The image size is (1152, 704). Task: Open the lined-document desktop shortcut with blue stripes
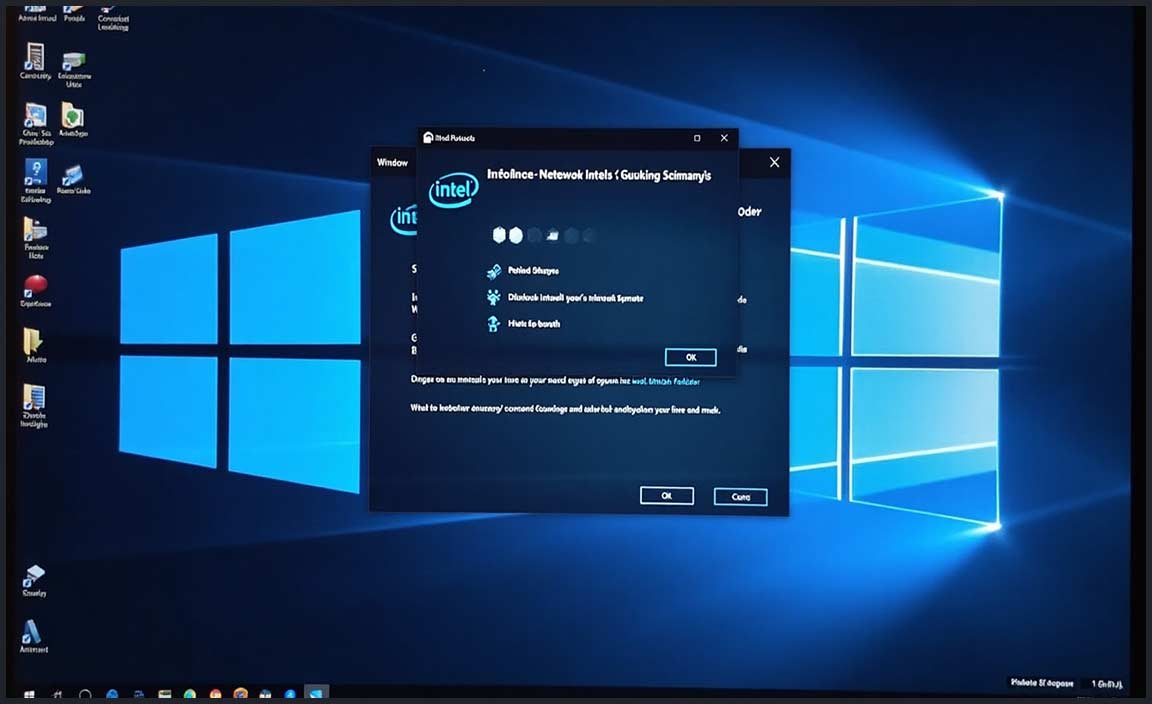click(x=34, y=397)
